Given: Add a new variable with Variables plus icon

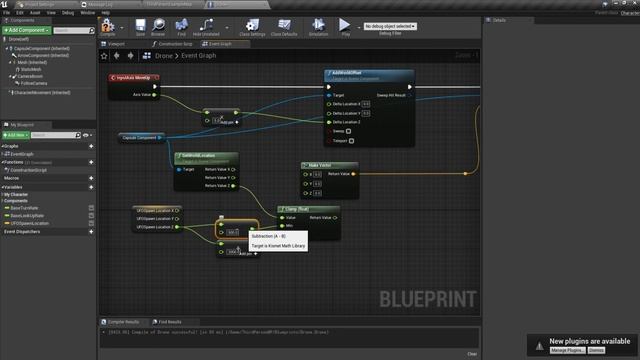Looking at the screenshot, I should tap(91, 187).
